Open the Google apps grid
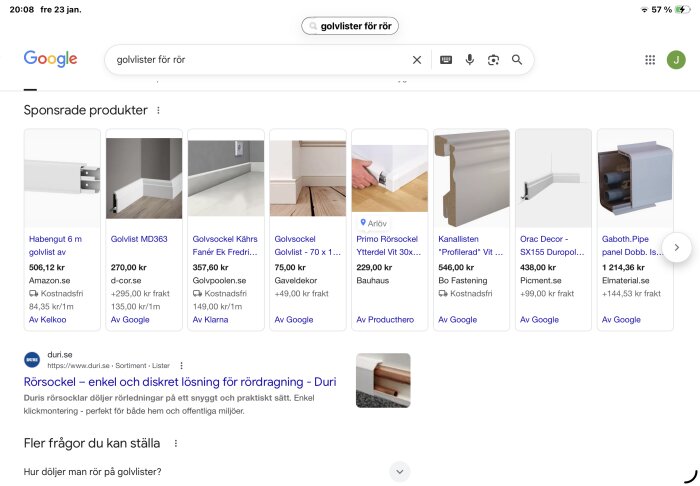The height and width of the screenshot is (486, 700). pyautogui.click(x=650, y=60)
